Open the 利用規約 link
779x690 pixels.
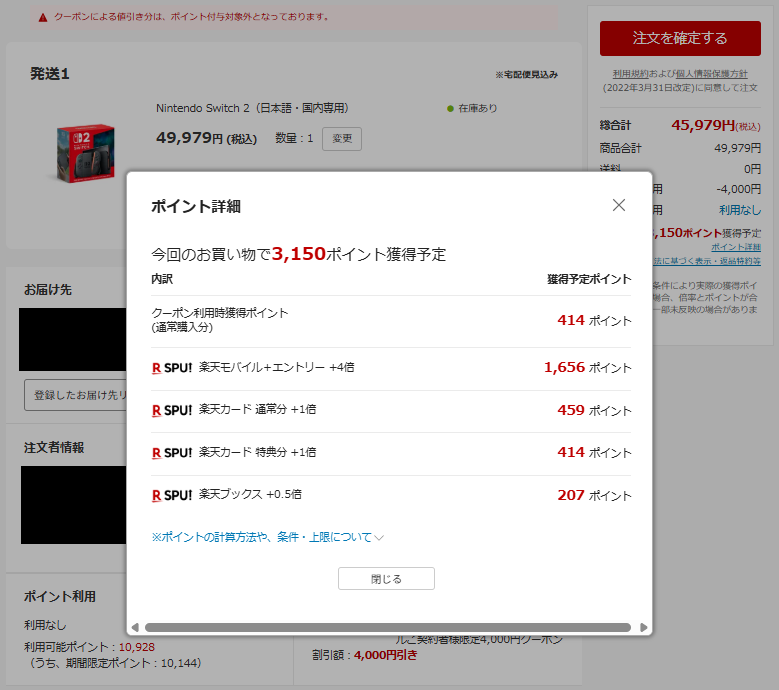click(630, 74)
